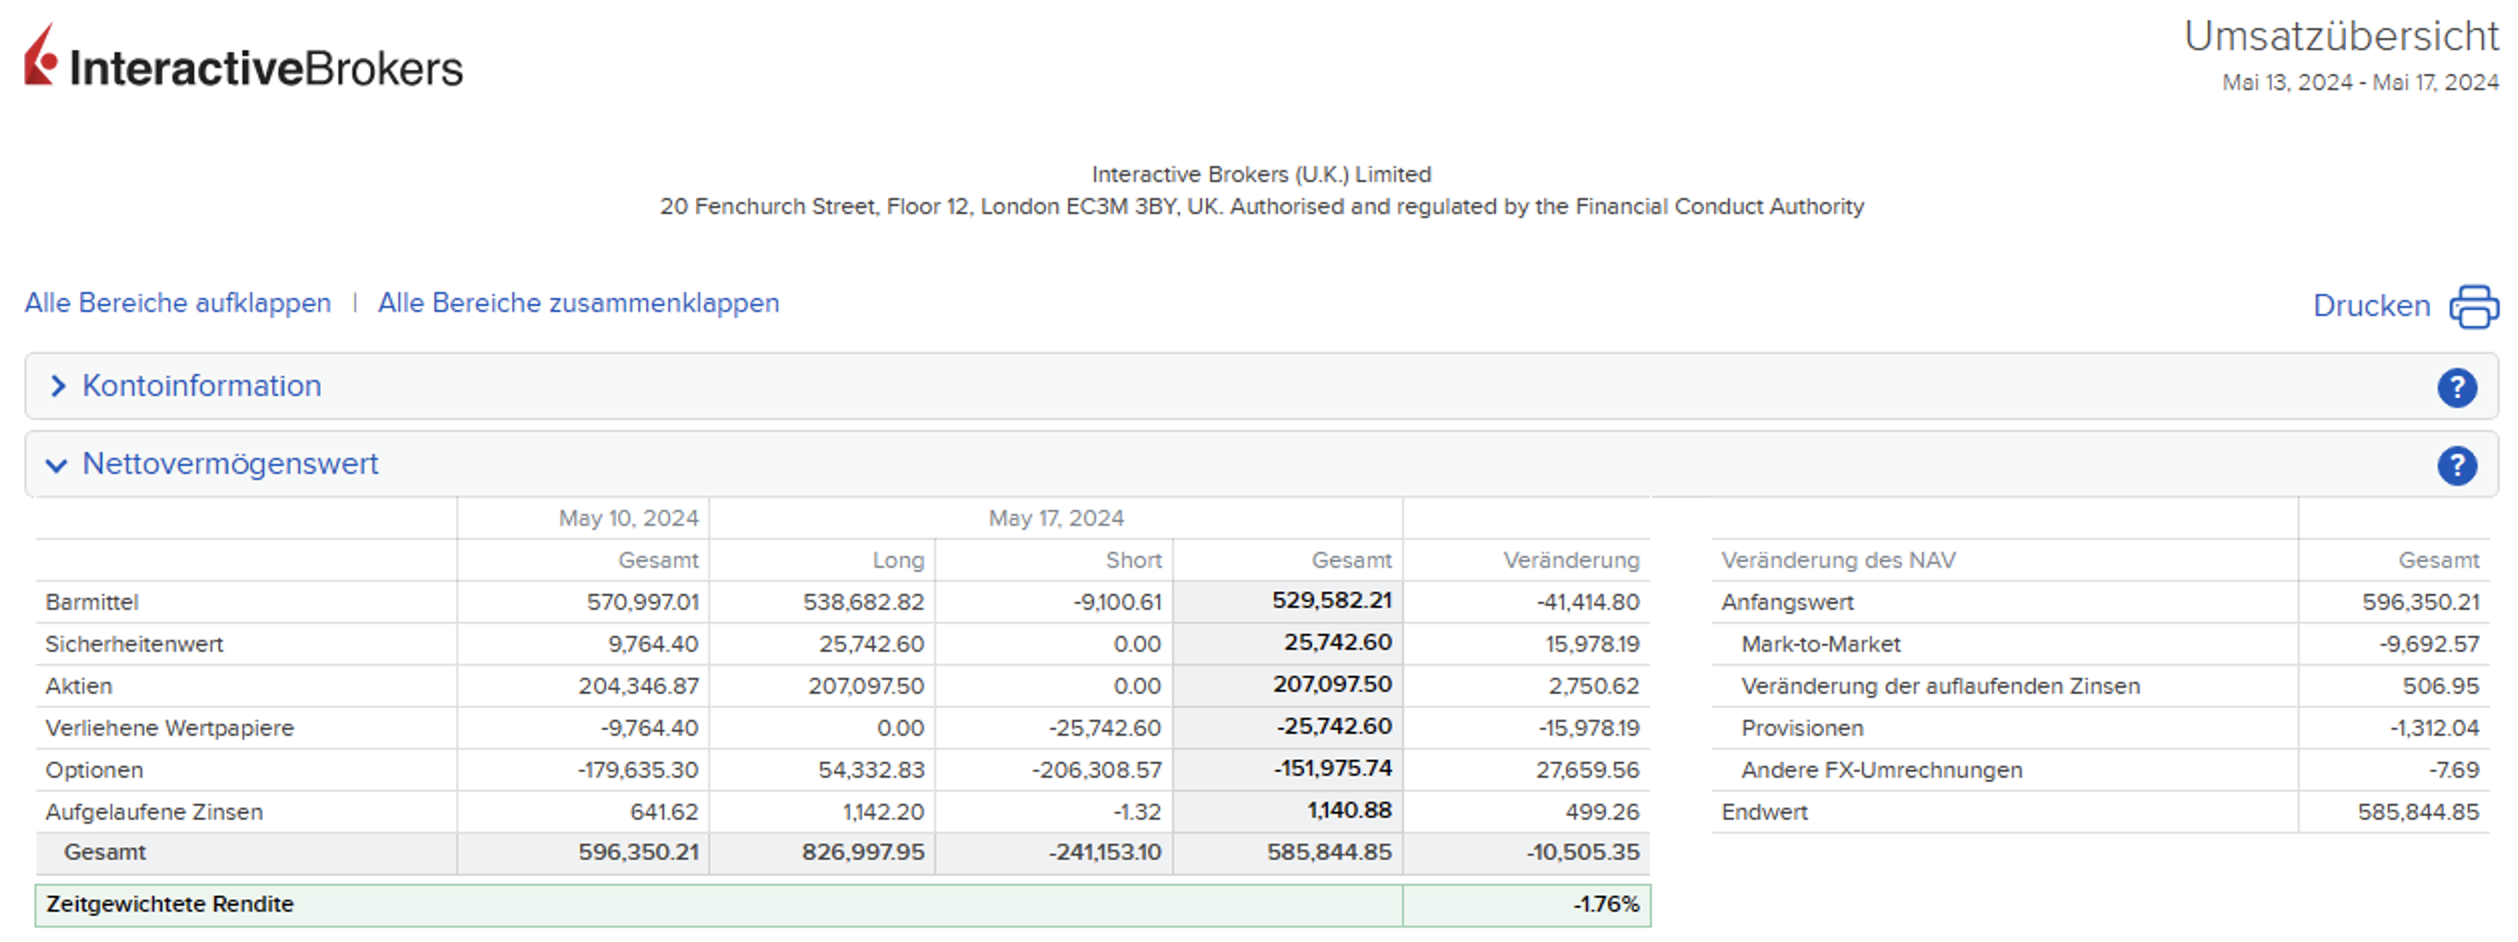Click Mark-to-Market value -9,692.57
Viewport: 2518px width, 942px height.
coord(2429,644)
